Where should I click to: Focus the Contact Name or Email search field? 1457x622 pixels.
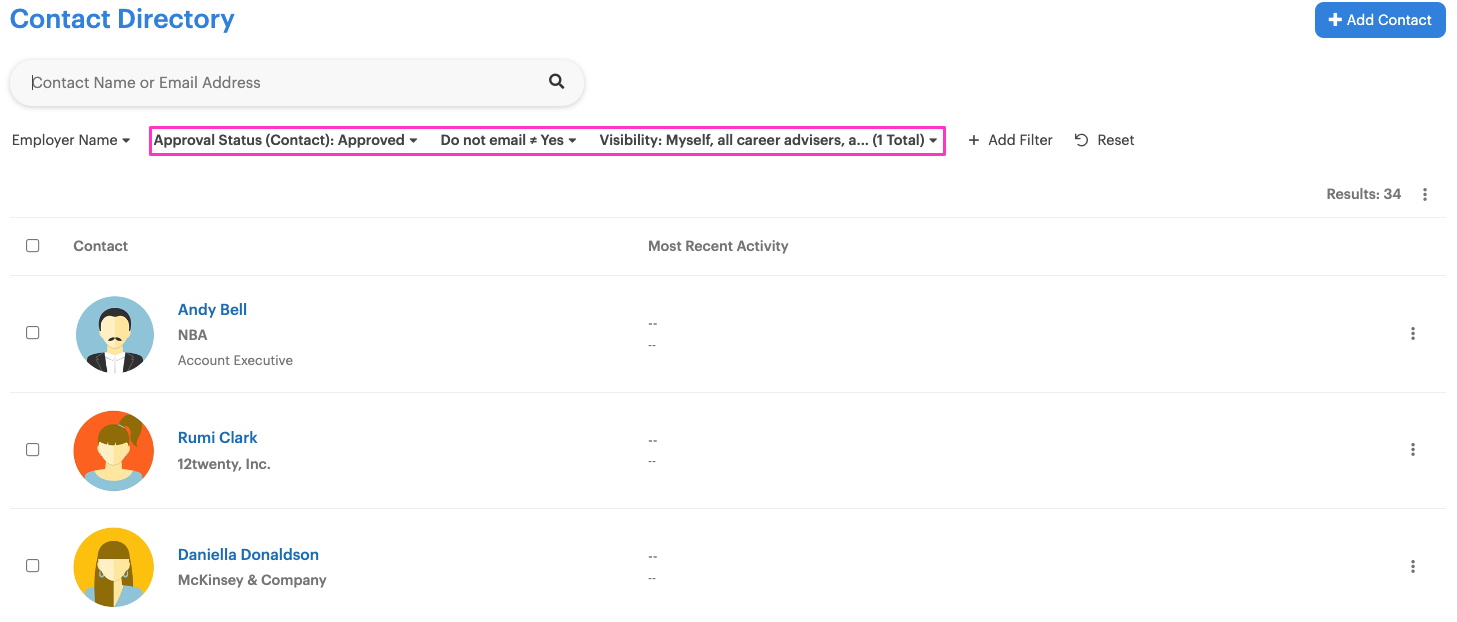pos(285,83)
